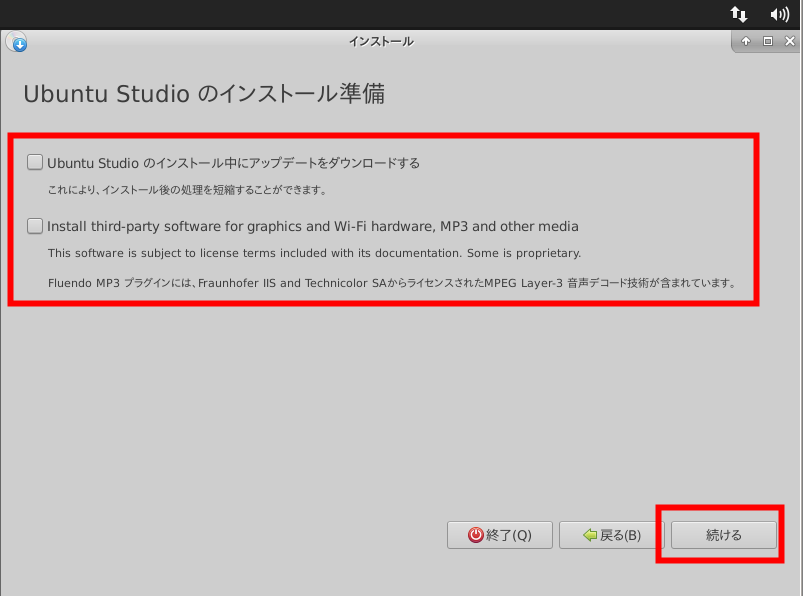Maximize the installer window
Viewport: 803px width, 596px height.
[x=768, y=41]
